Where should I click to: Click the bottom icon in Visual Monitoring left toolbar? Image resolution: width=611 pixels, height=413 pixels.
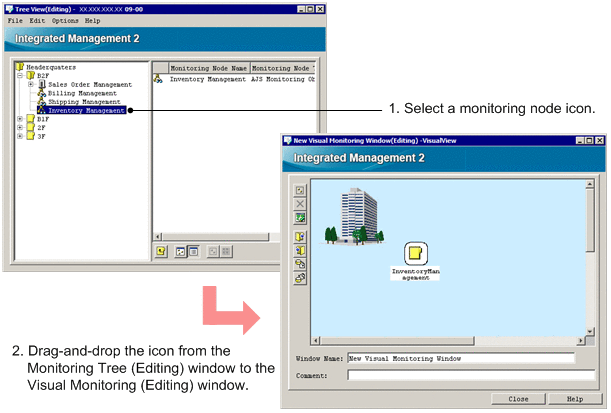(300, 278)
